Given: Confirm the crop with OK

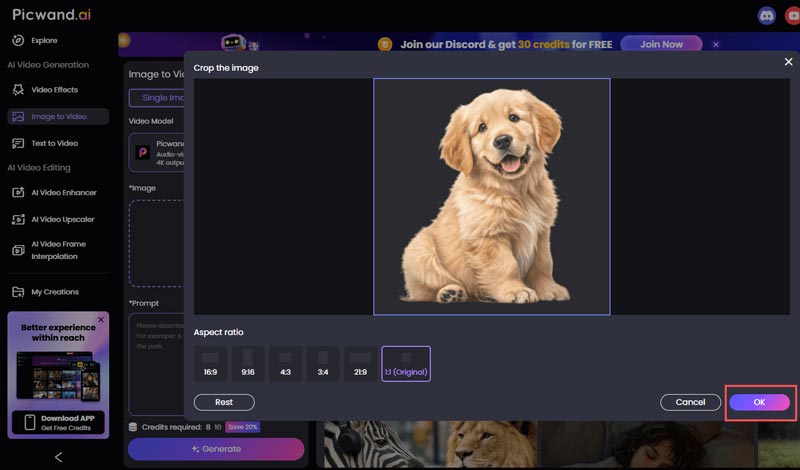Looking at the screenshot, I should pos(759,402).
